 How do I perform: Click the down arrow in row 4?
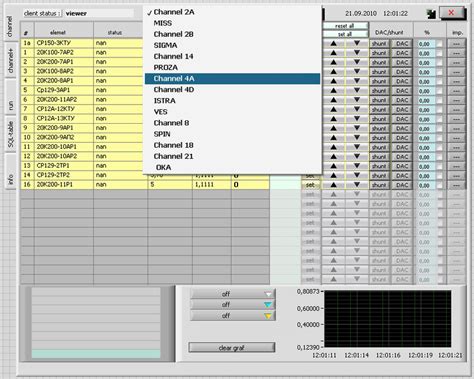click(x=357, y=81)
